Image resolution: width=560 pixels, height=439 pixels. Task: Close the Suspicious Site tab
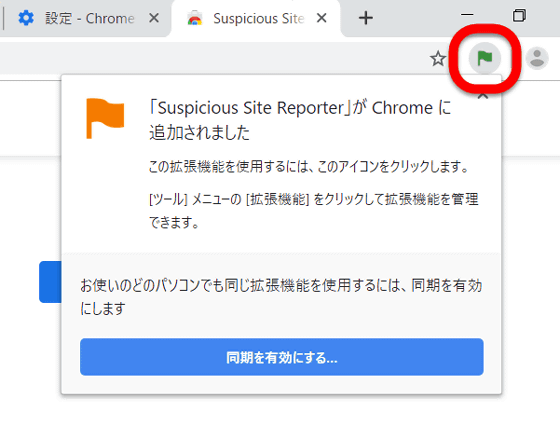(x=321, y=18)
